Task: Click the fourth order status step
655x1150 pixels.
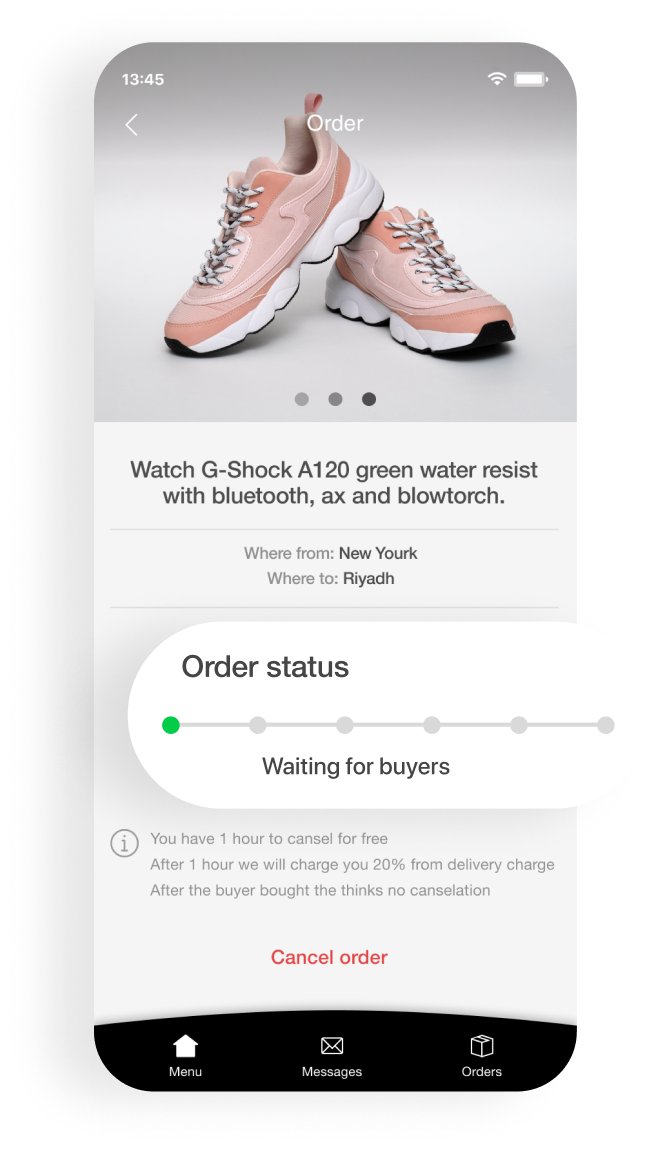Action: click(x=432, y=725)
